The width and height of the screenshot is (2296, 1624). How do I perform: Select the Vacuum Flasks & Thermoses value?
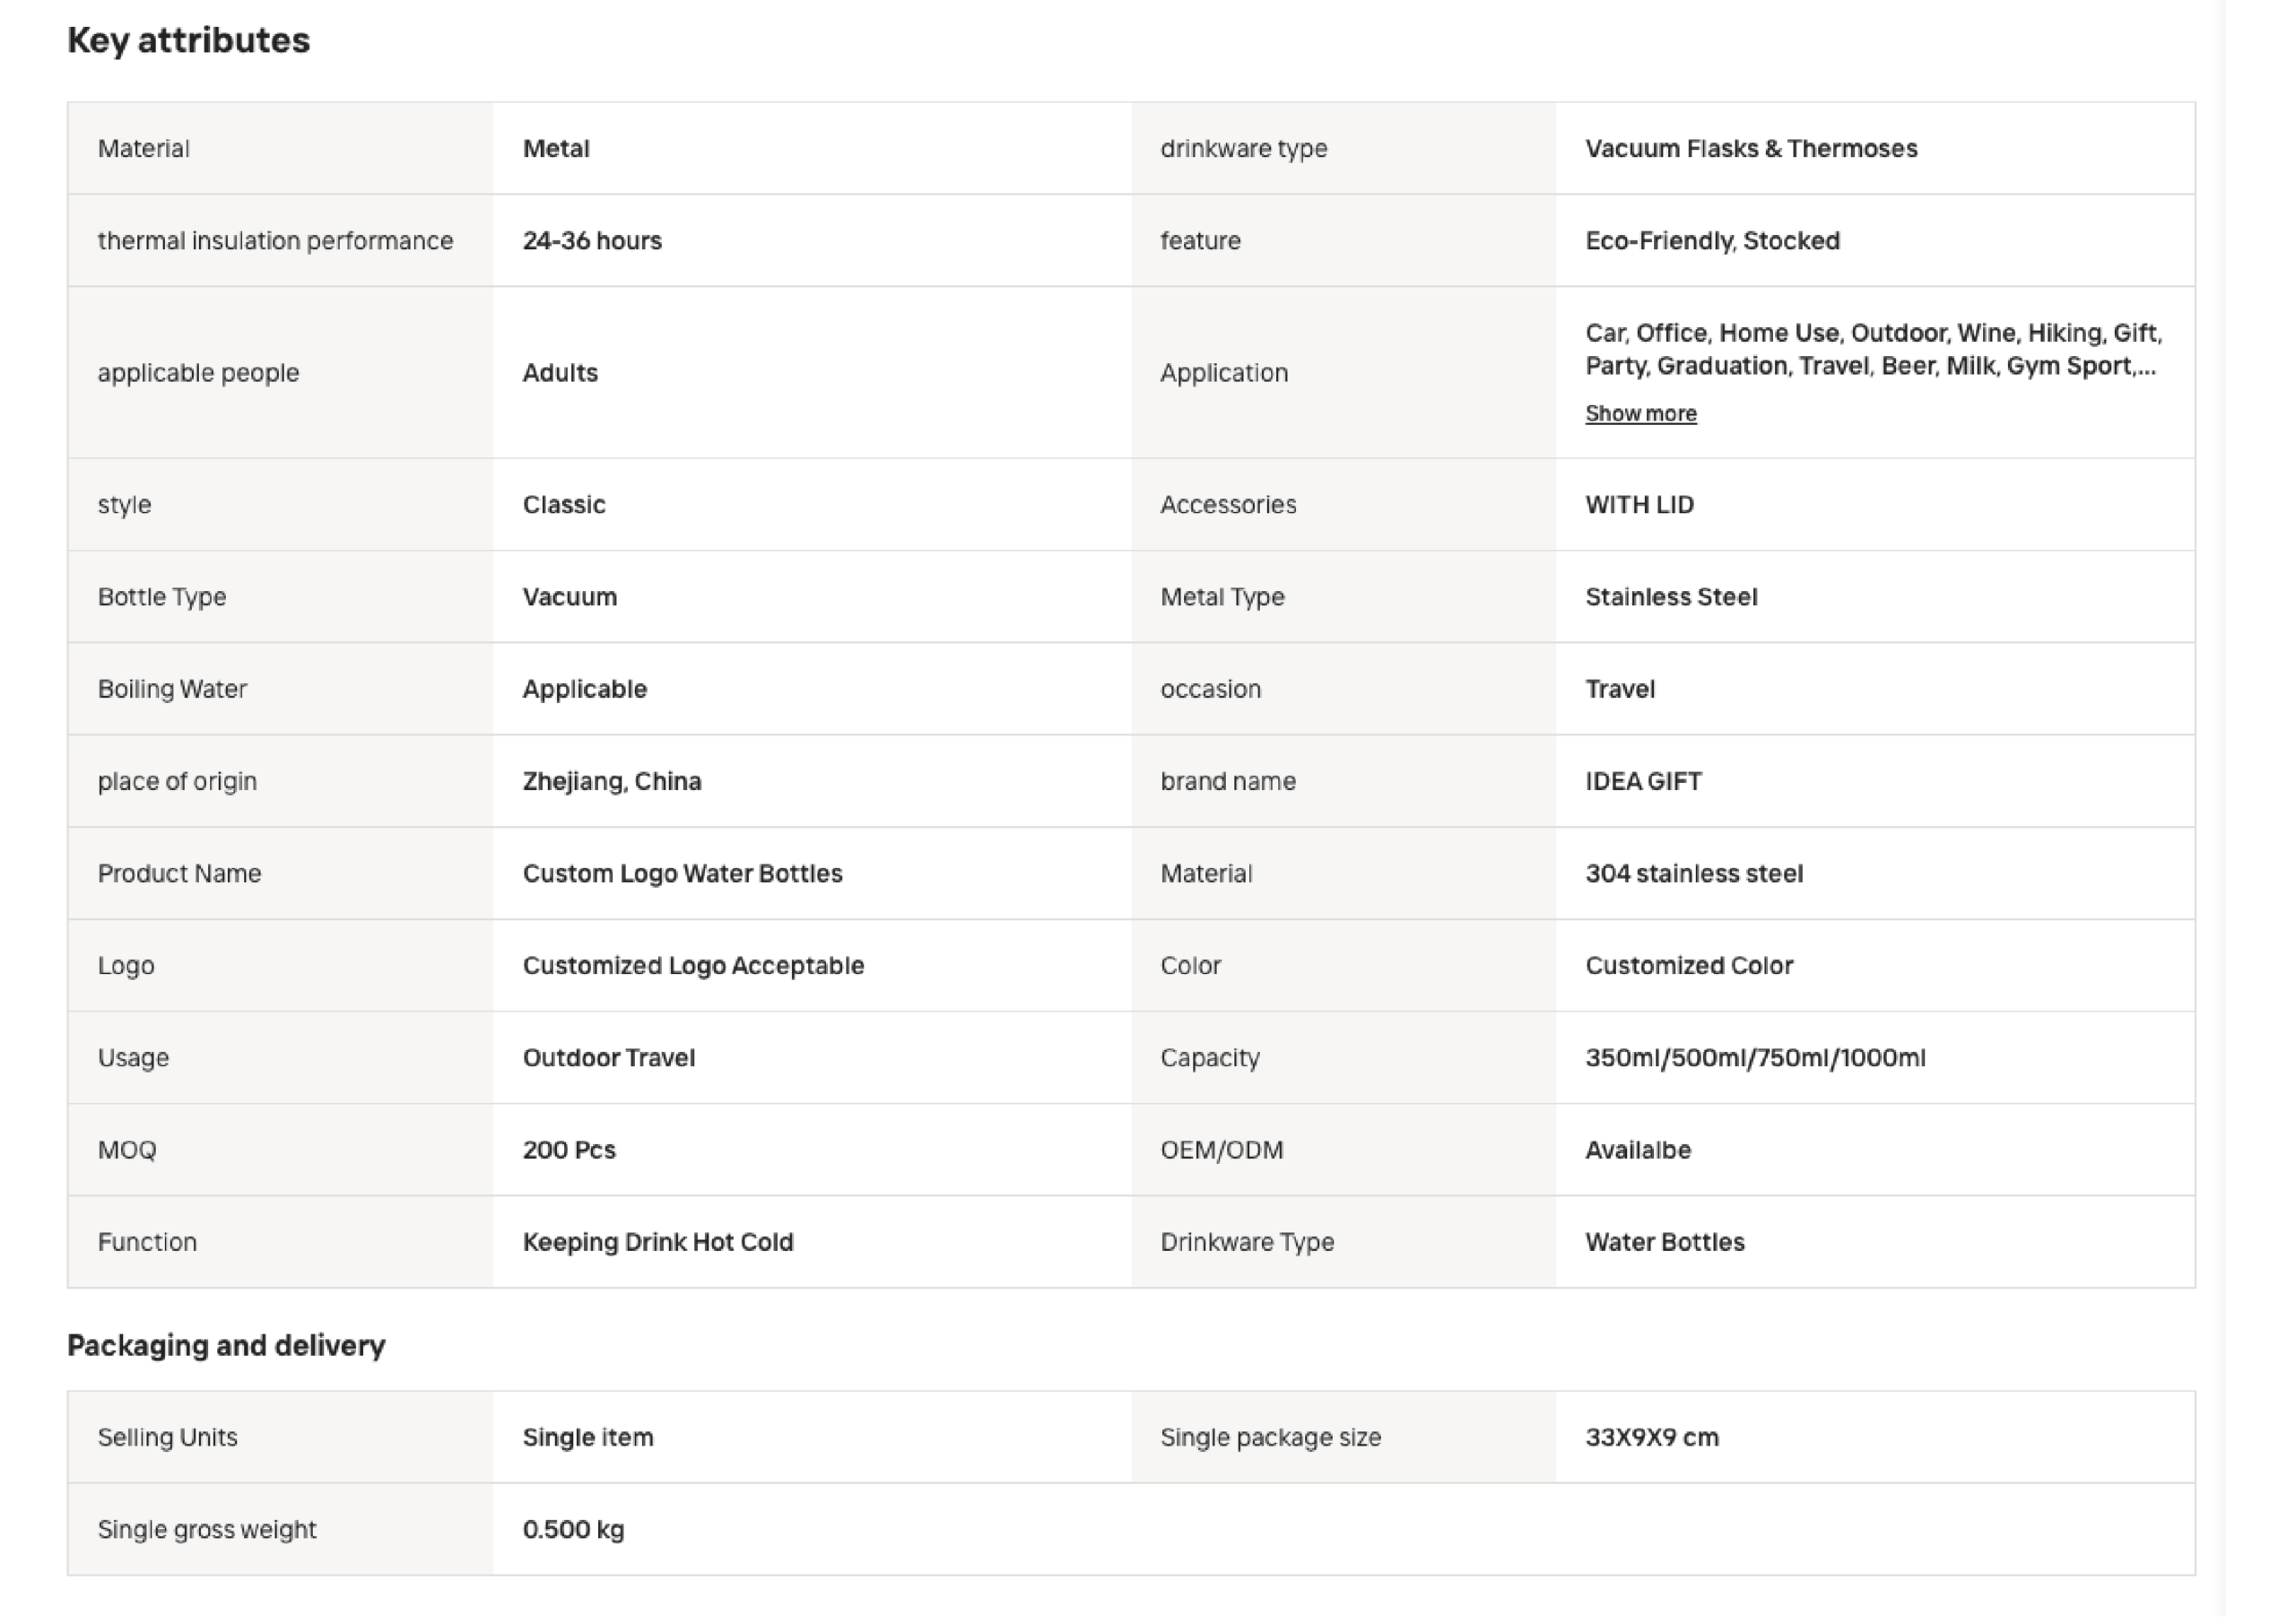click(1751, 148)
